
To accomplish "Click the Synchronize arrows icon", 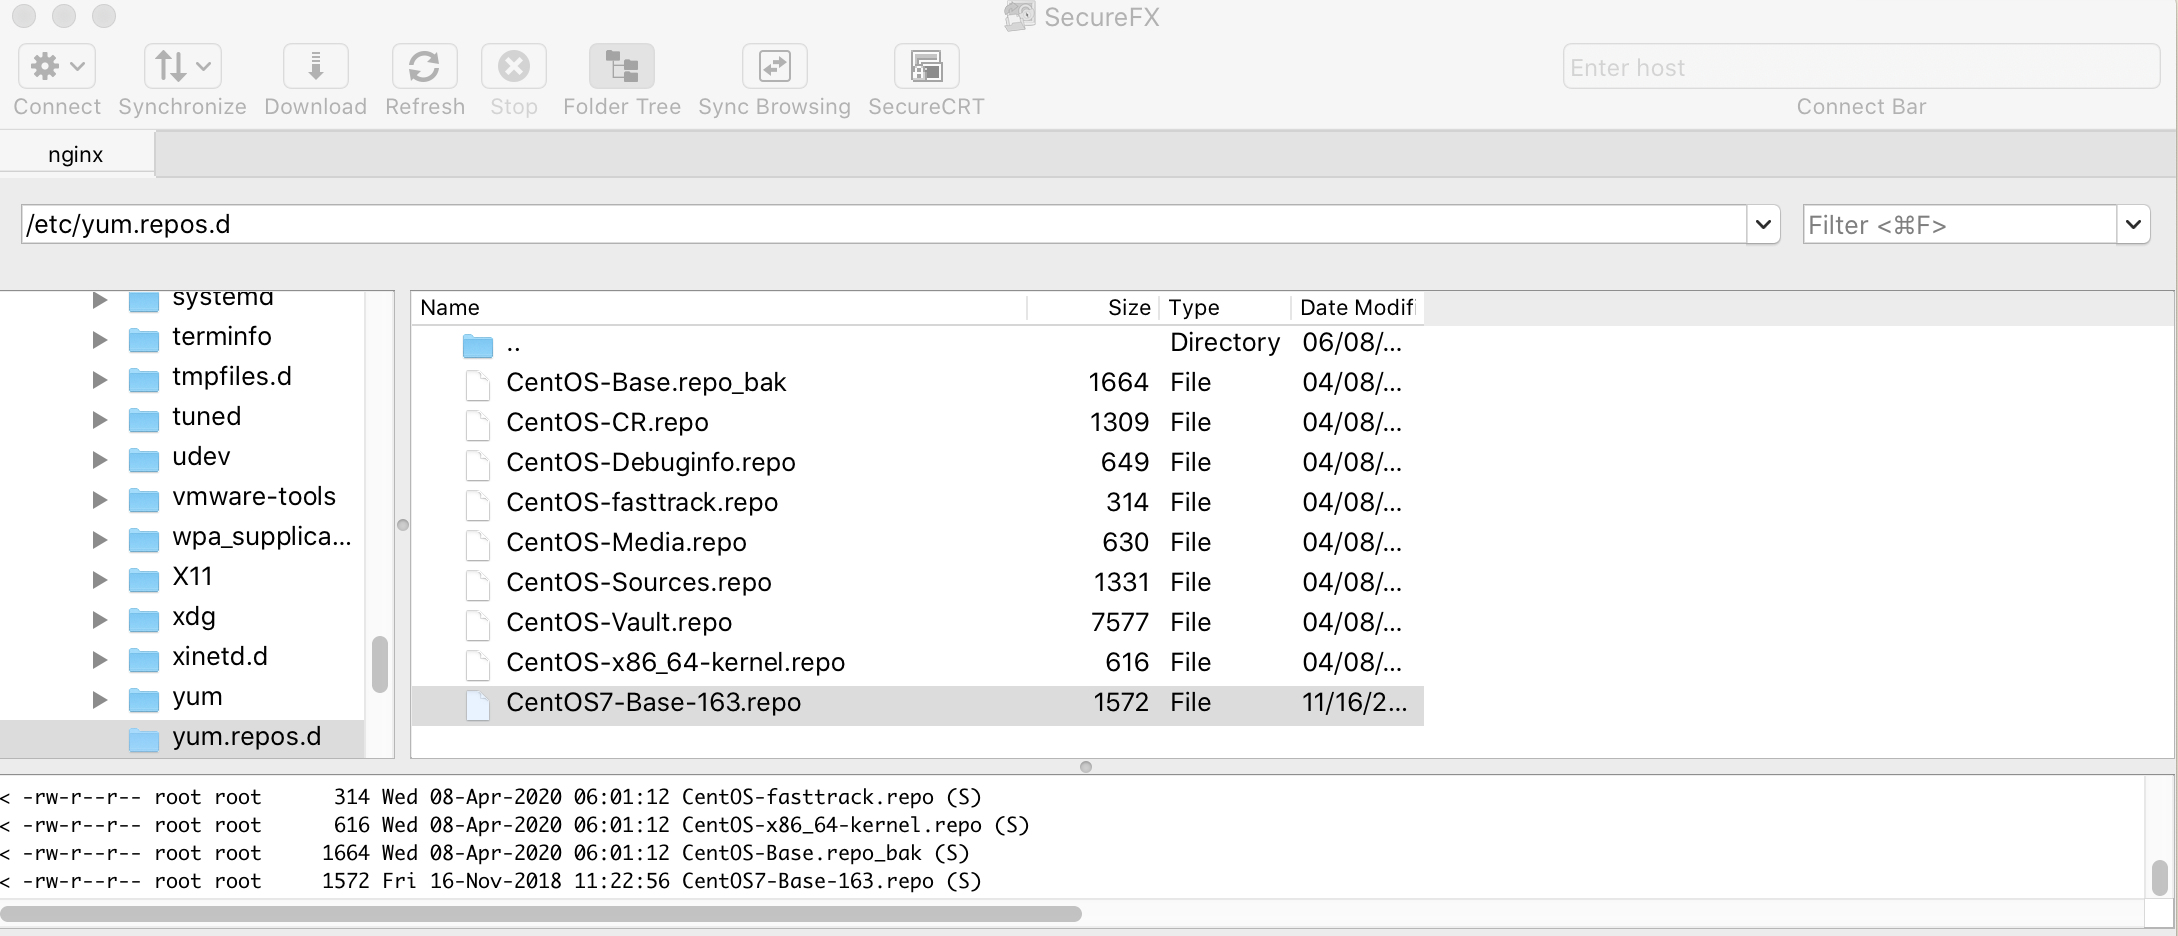I will click(x=182, y=66).
